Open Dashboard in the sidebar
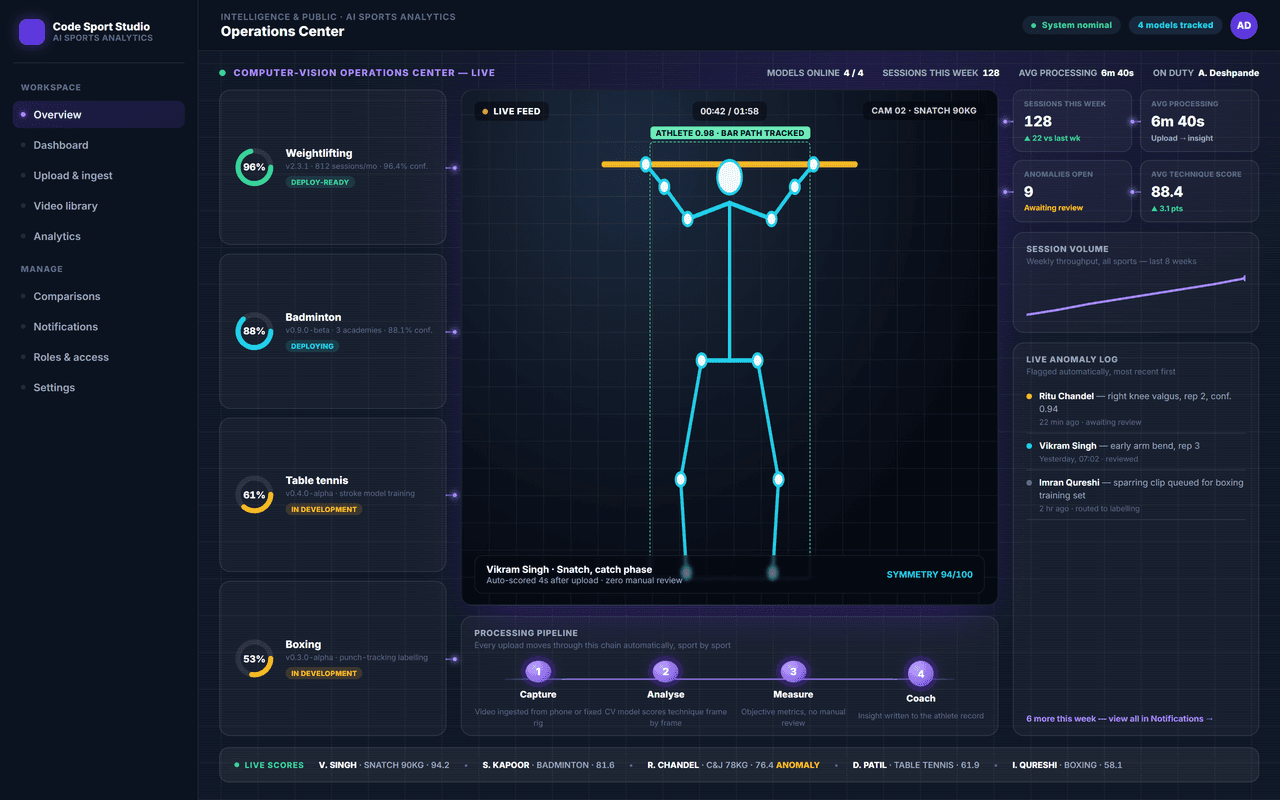Screen dimensions: 1280x800 (x=99, y=145)
